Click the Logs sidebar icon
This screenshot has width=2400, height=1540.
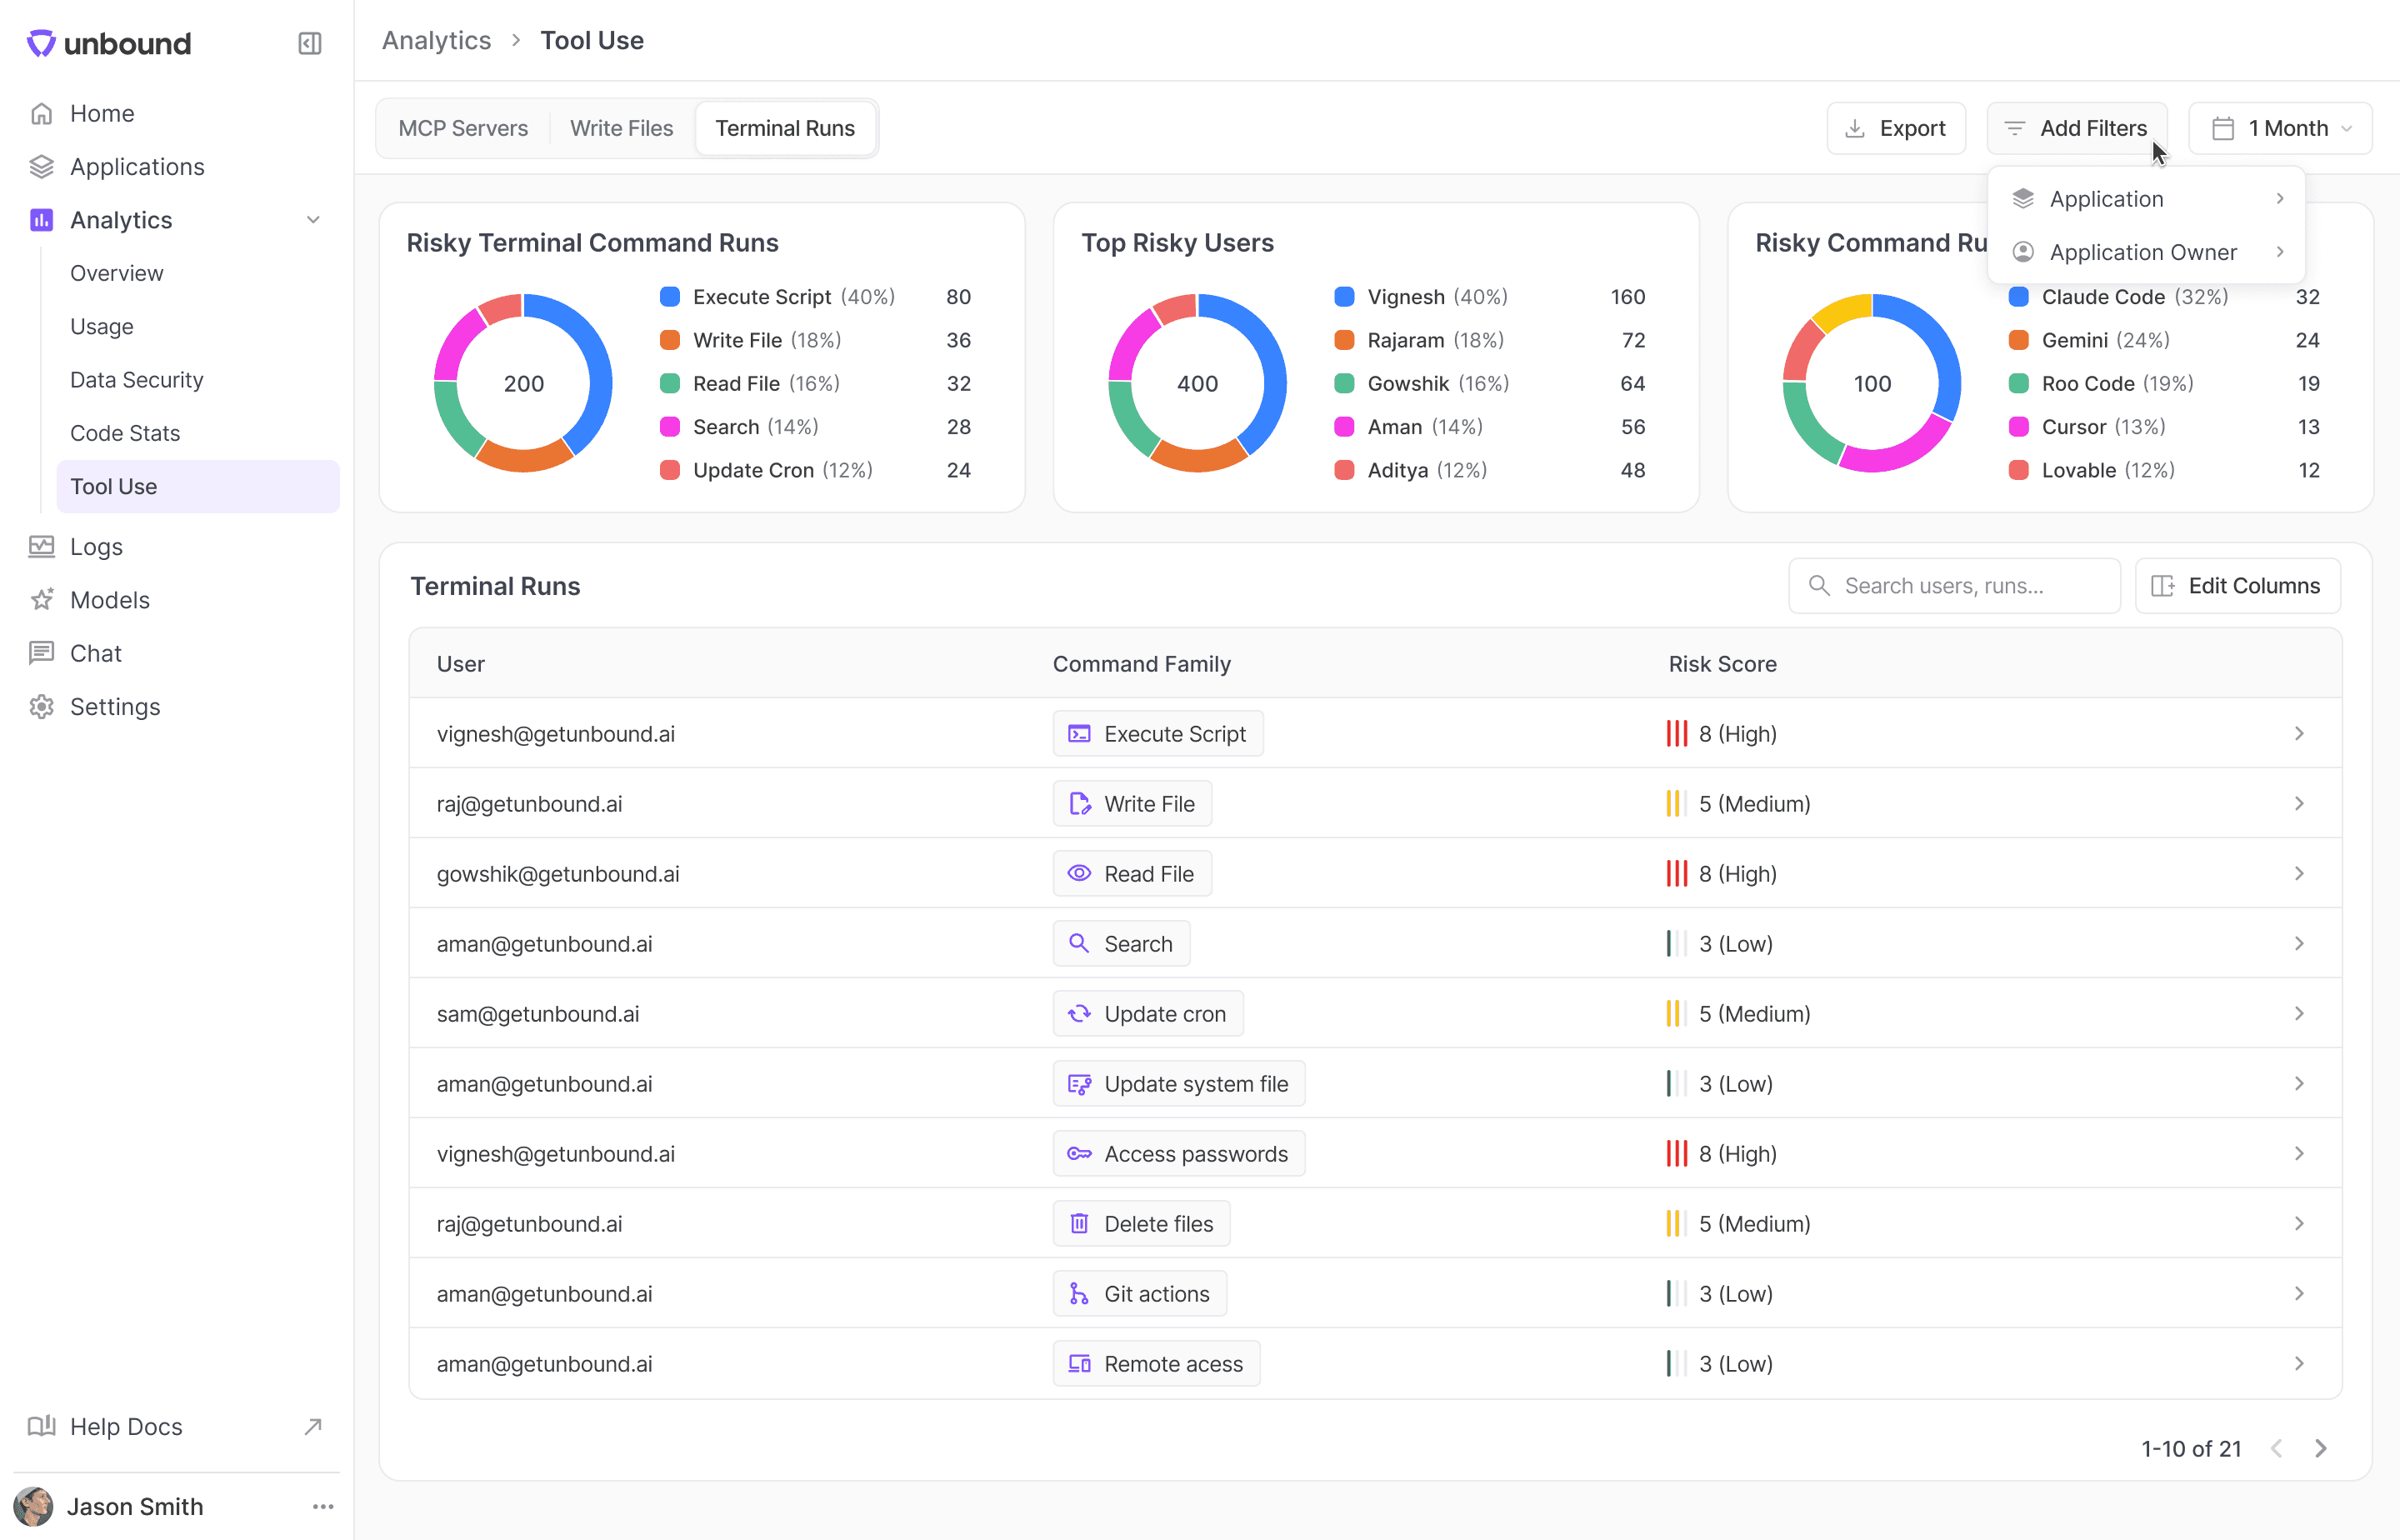click(x=41, y=546)
